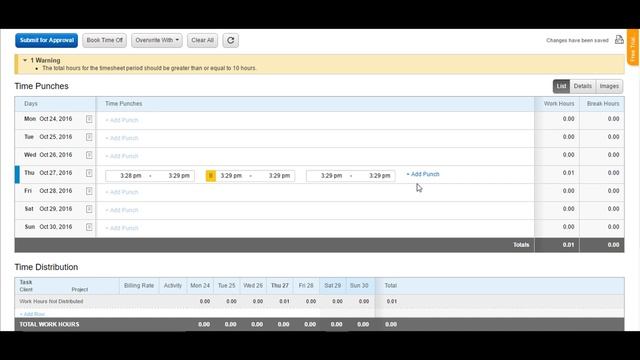Click the Thu 27 distribution column header
640x360 pixels.
click(x=280, y=286)
